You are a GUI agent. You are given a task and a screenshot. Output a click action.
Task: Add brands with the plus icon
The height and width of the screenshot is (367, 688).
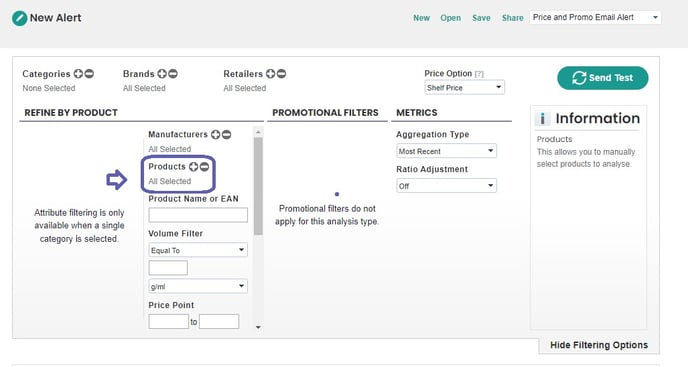tap(162, 74)
